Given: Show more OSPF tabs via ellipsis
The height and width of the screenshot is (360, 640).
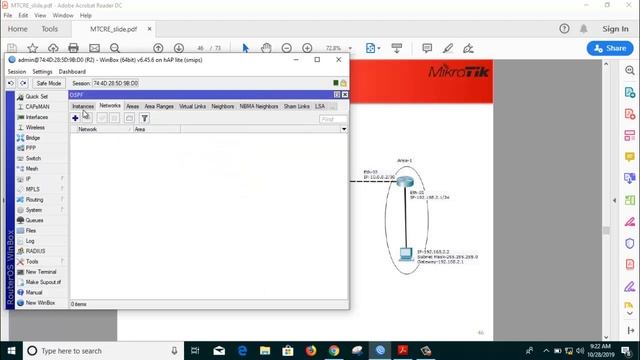Looking at the screenshot, I should click(333, 107).
